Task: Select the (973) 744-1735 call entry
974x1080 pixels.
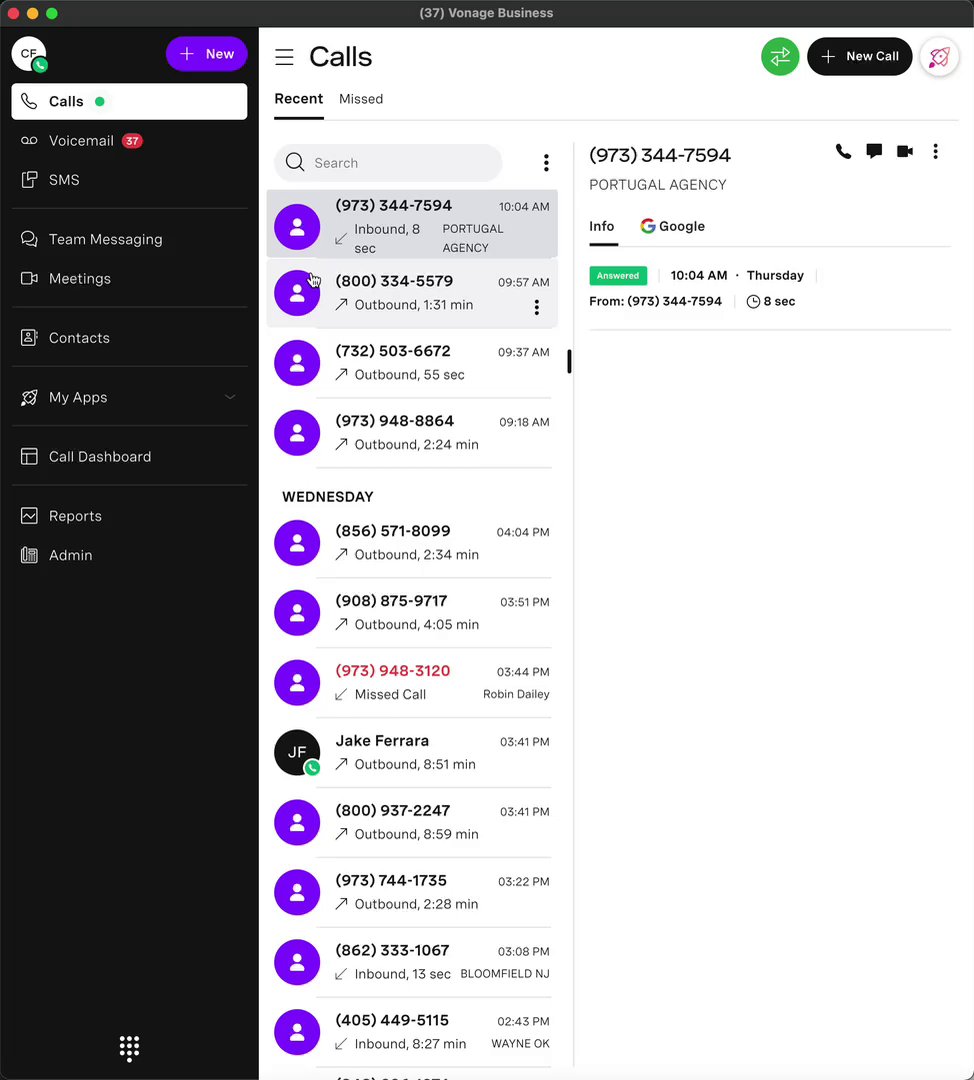Action: pyautogui.click(x=412, y=892)
